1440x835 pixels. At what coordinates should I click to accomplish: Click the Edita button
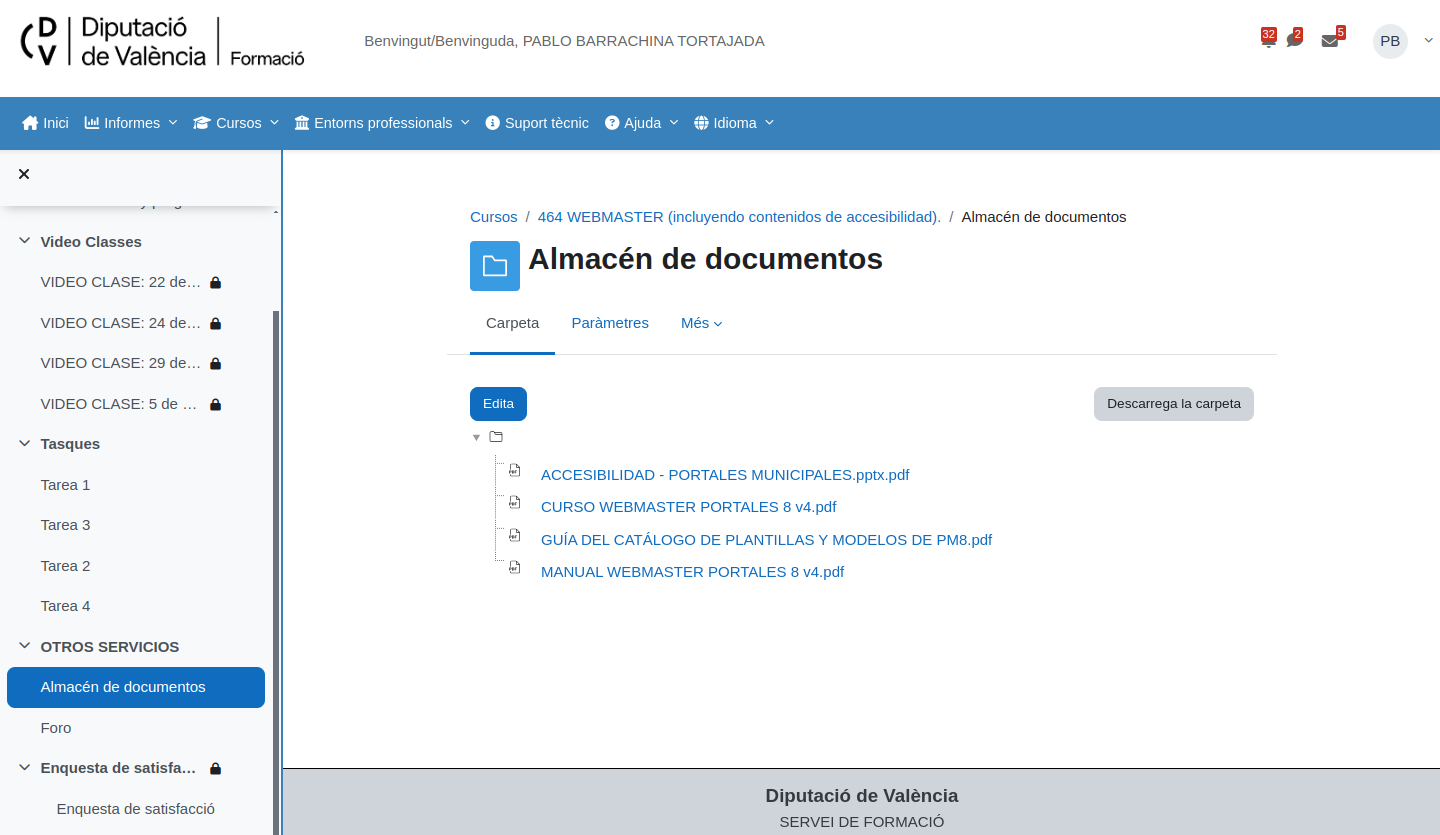click(498, 404)
